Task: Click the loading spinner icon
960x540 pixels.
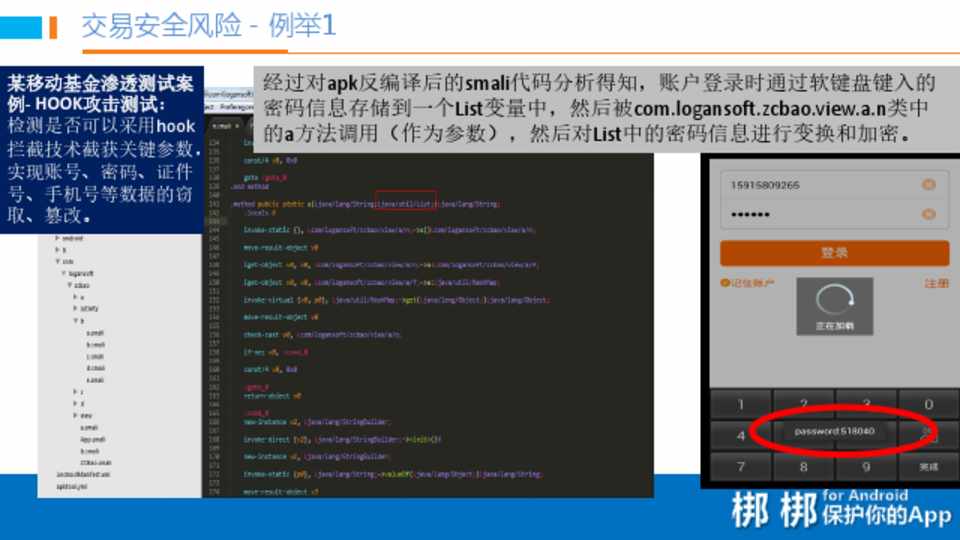Action: 833,301
